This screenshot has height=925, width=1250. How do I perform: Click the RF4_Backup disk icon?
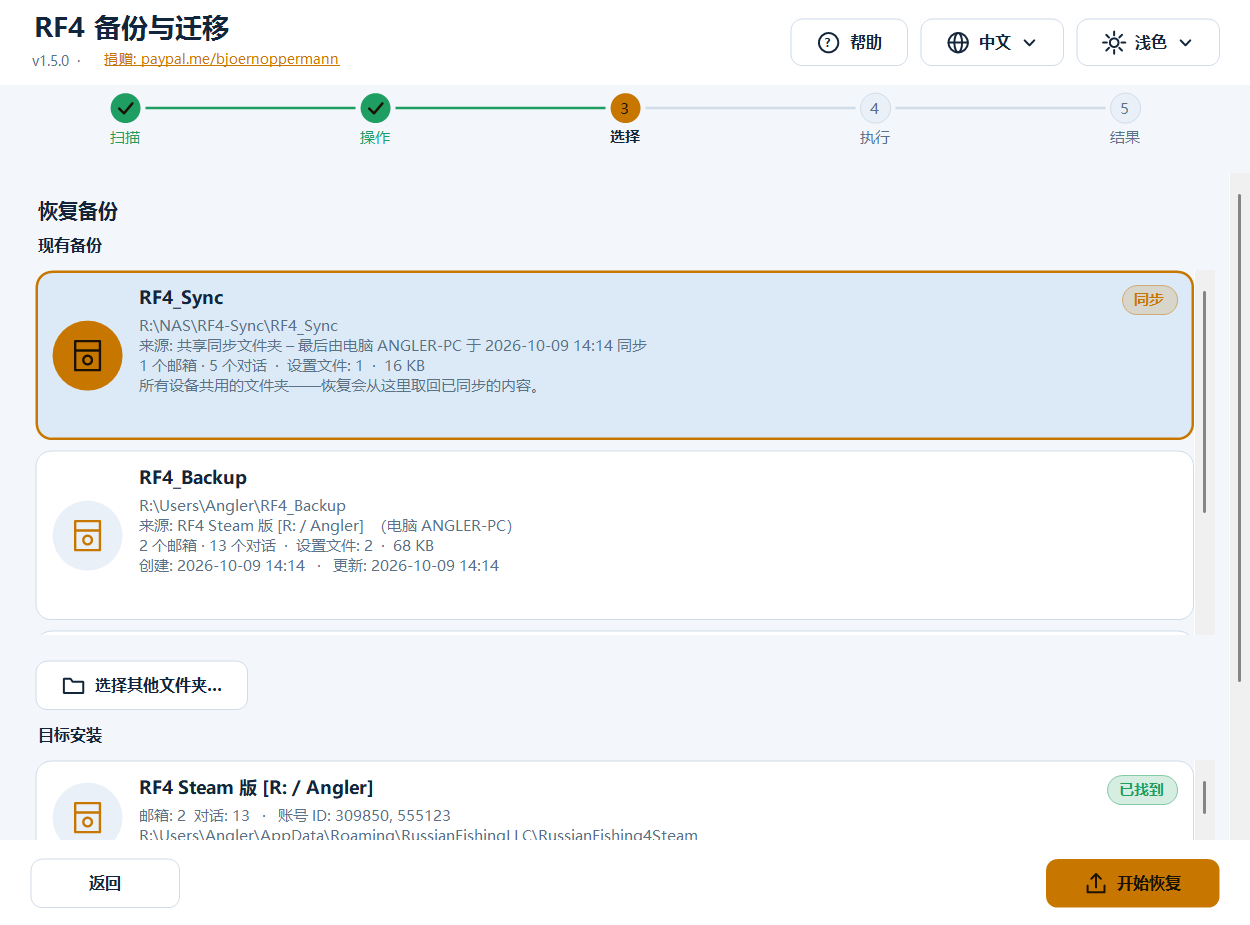[88, 535]
